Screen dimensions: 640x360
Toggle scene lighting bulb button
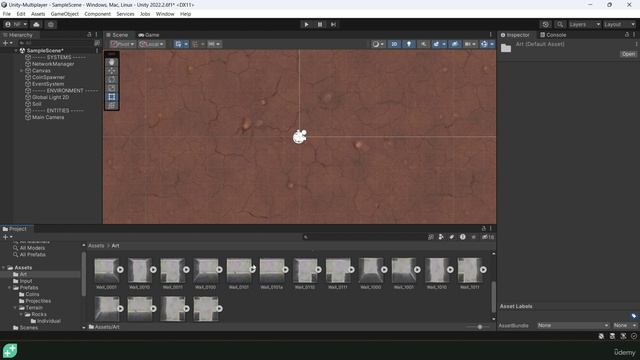point(409,44)
